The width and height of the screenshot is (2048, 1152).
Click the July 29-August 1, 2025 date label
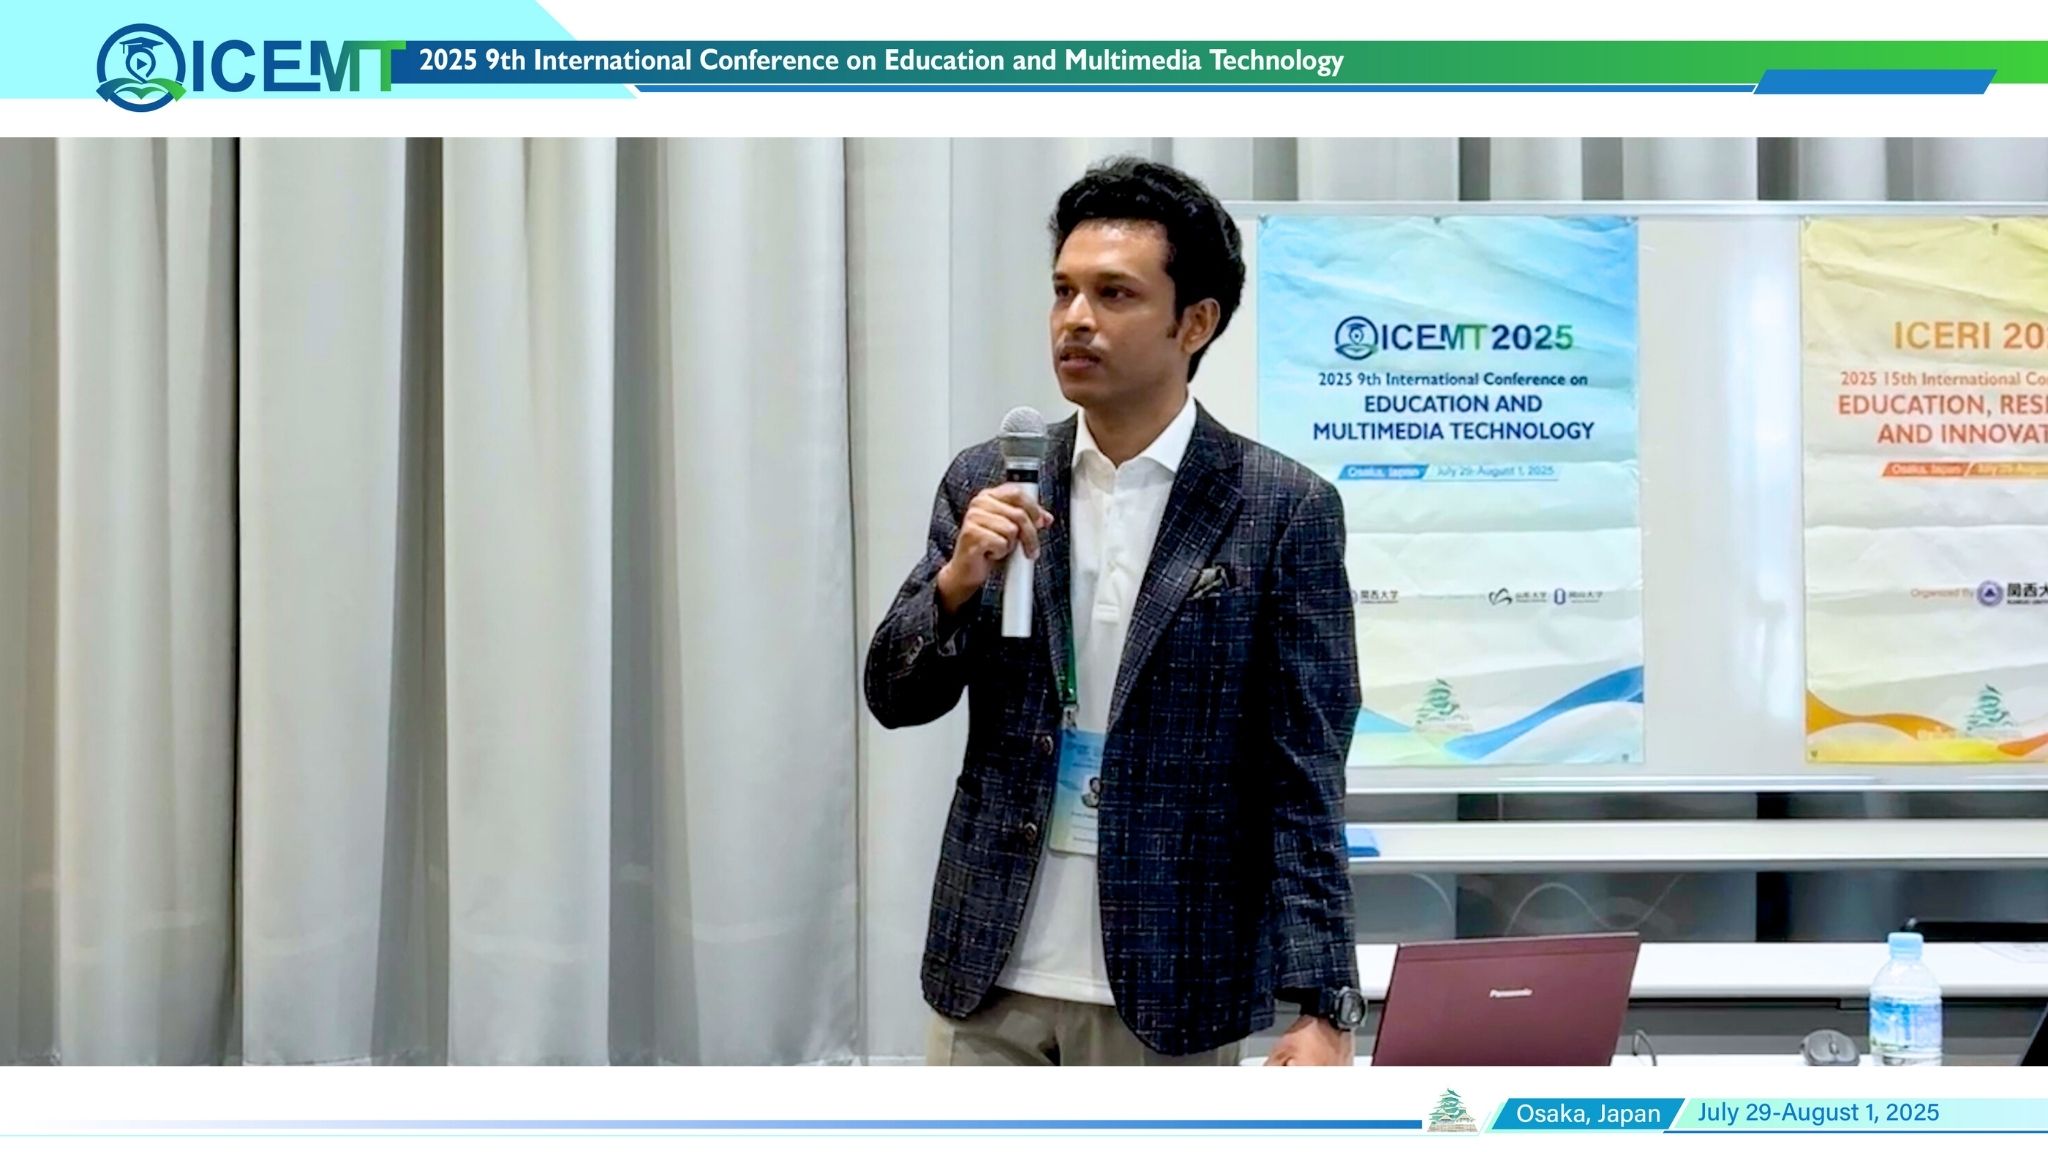click(1817, 1112)
